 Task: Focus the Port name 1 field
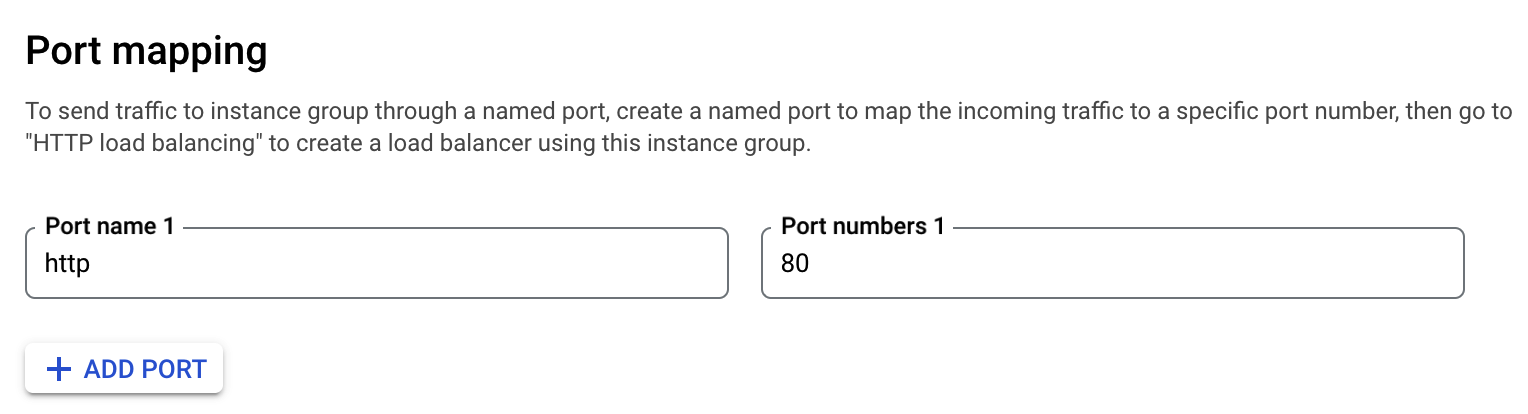[376, 264]
